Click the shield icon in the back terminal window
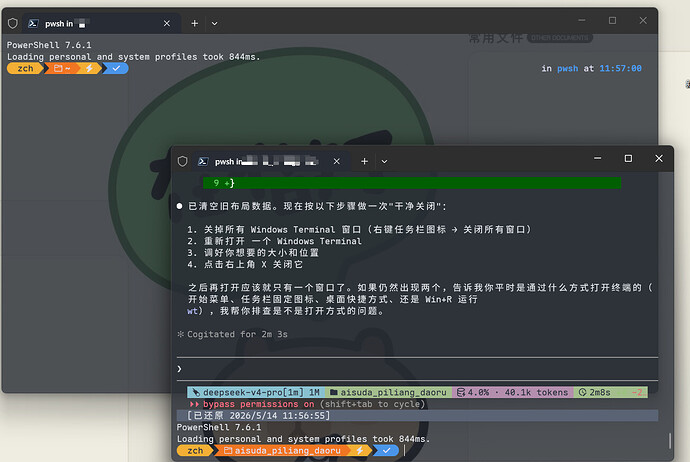This screenshot has width=690, height=462. tap(13, 23)
